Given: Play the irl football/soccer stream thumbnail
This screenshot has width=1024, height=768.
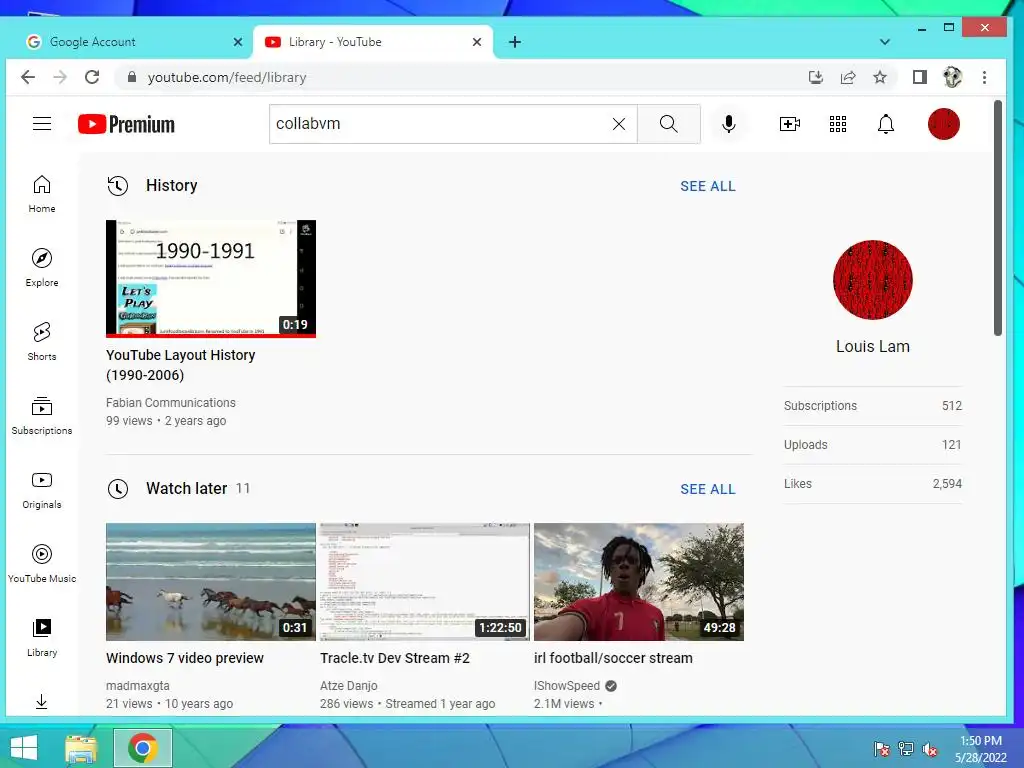Looking at the screenshot, I should (x=639, y=582).
